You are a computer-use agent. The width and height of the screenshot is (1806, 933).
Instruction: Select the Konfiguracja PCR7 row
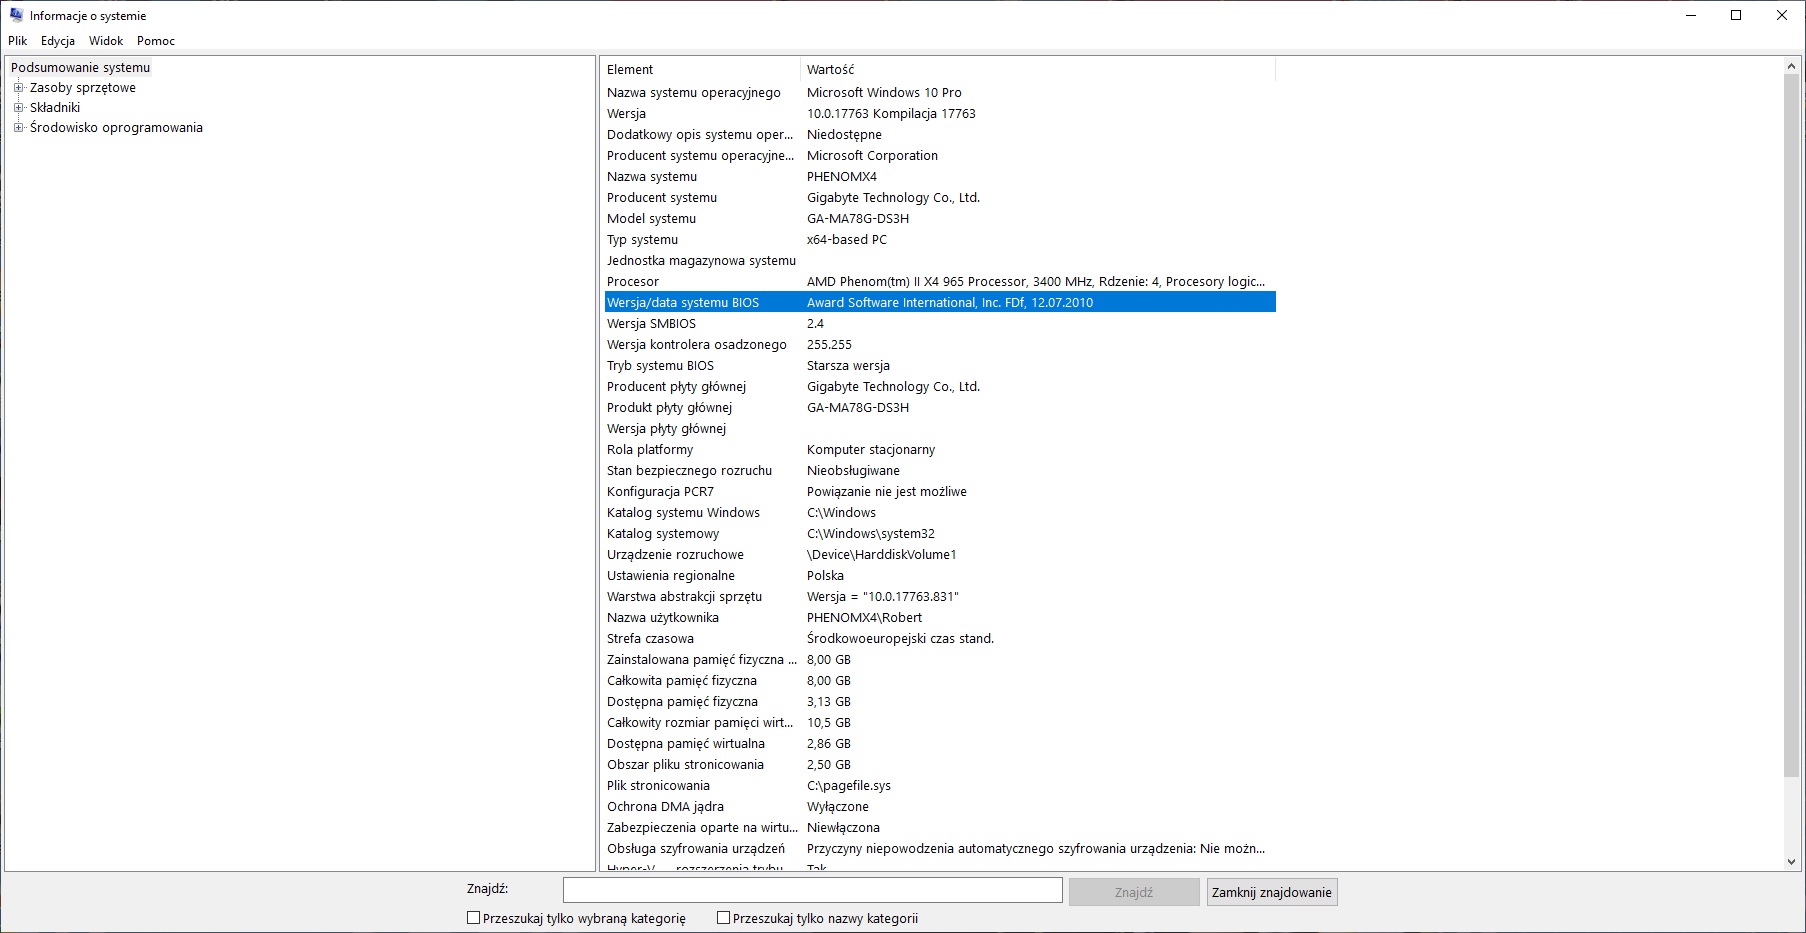[940, 492]
